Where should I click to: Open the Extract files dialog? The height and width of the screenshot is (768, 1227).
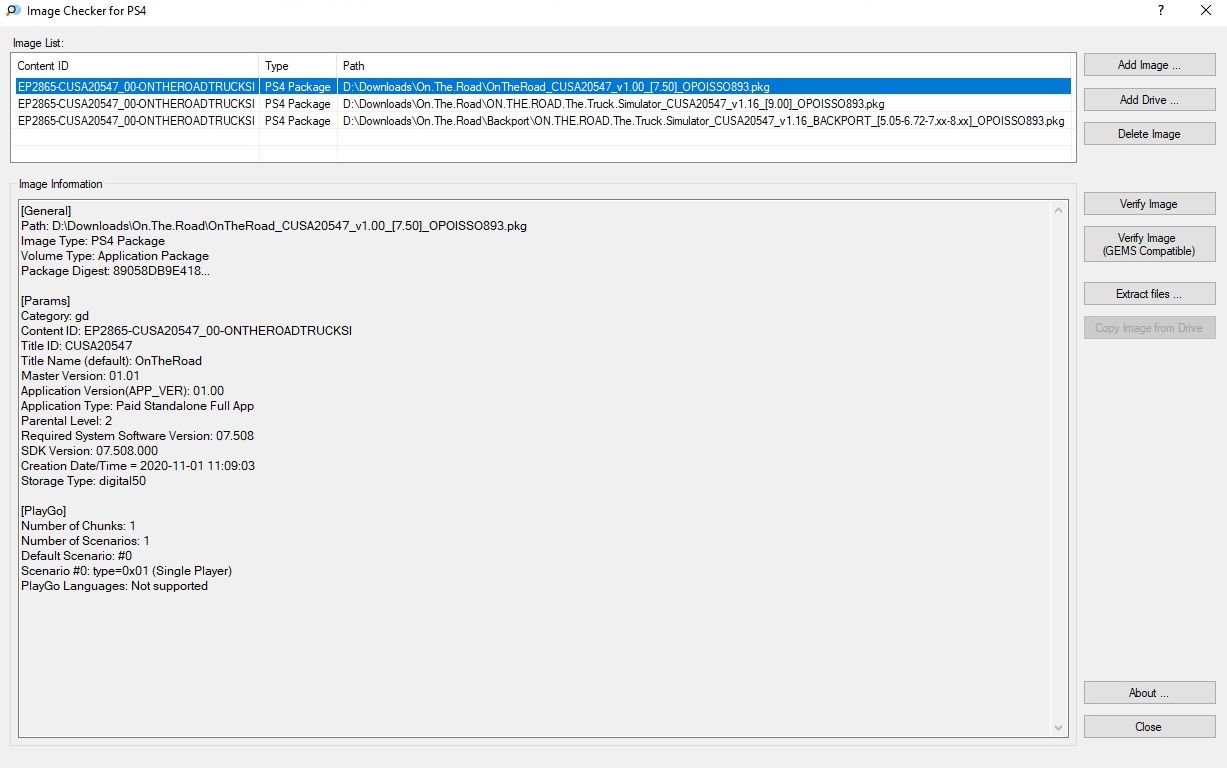pos(1149,294)
